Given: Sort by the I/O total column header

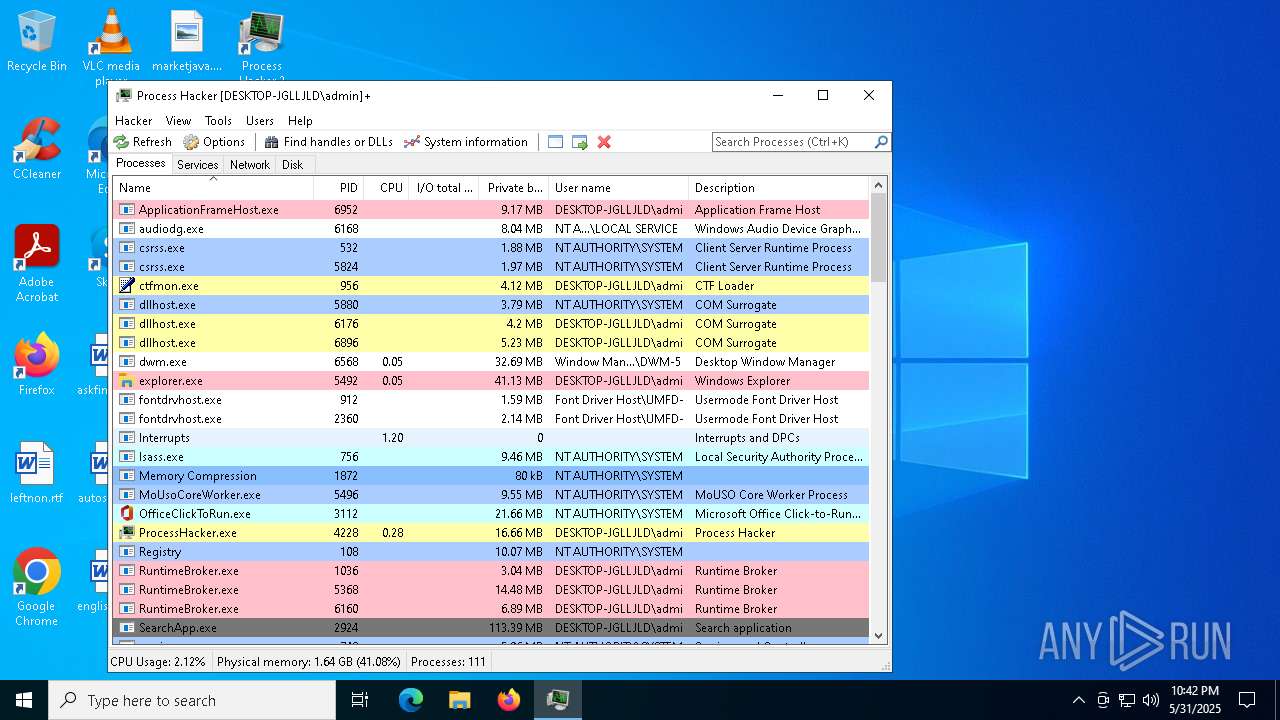Looking at the screenshot, I should click(x=444, y=188).
